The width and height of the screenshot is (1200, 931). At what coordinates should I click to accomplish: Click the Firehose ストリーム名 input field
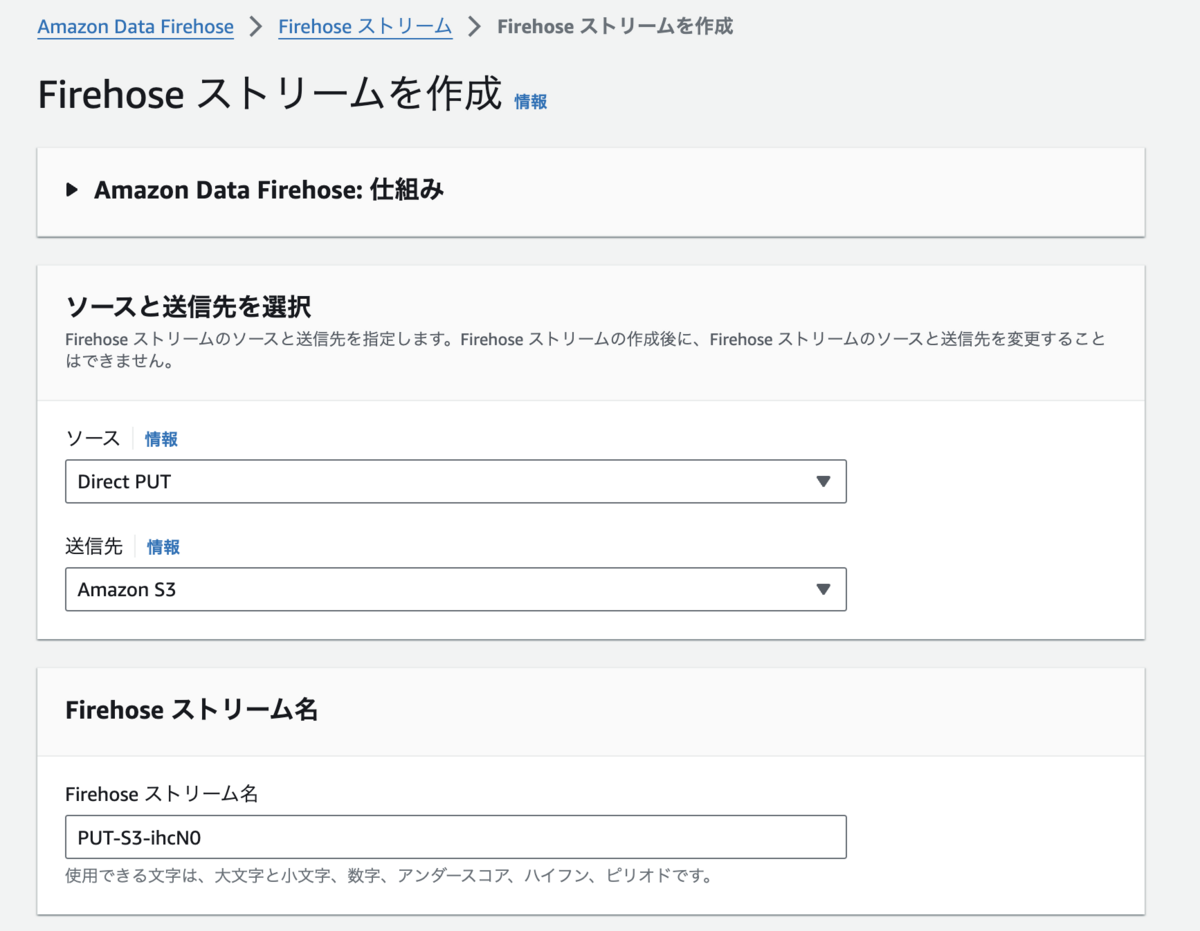pos(456,837)
